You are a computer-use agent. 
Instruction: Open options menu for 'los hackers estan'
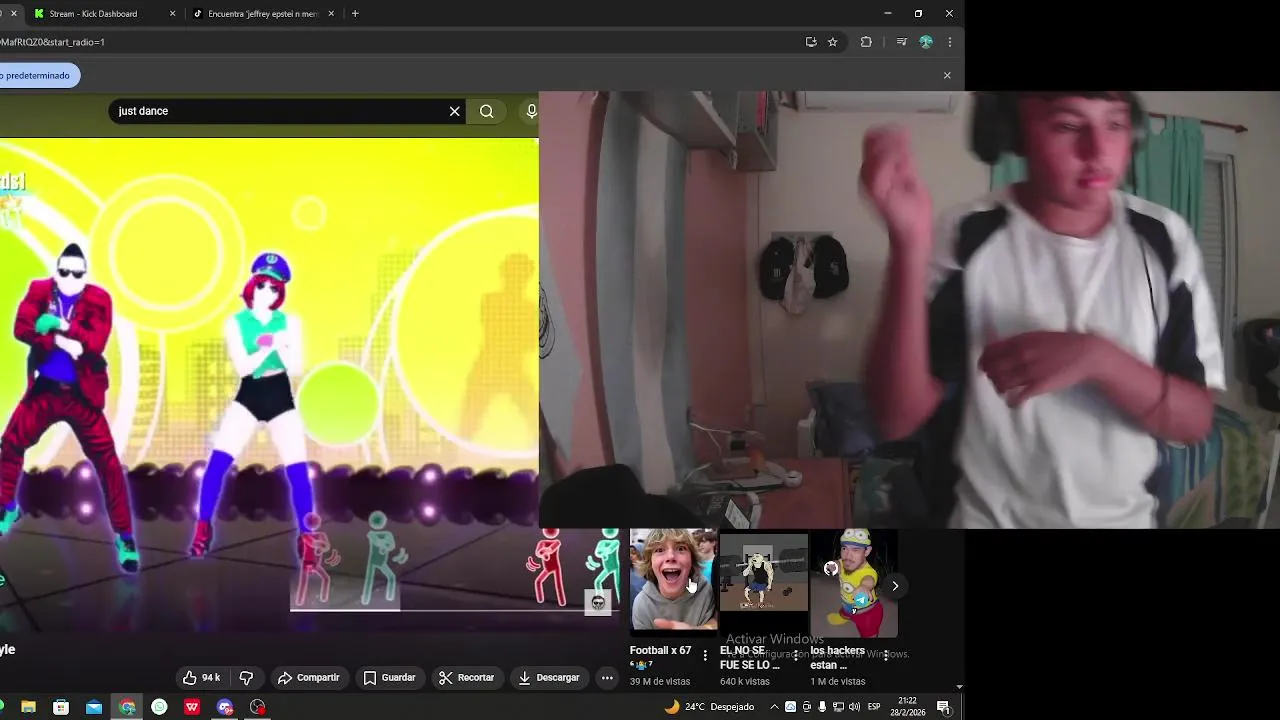point(885,656)
